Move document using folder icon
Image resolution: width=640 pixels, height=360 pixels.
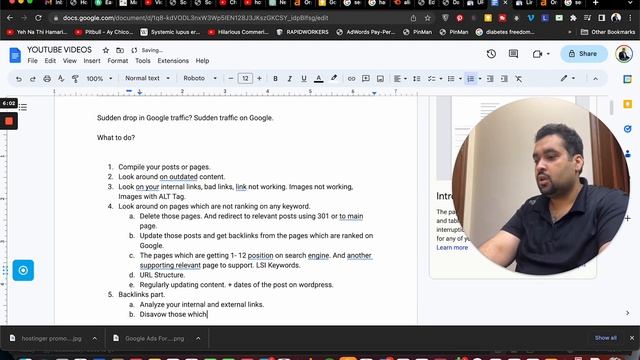(x=120, y=50)
